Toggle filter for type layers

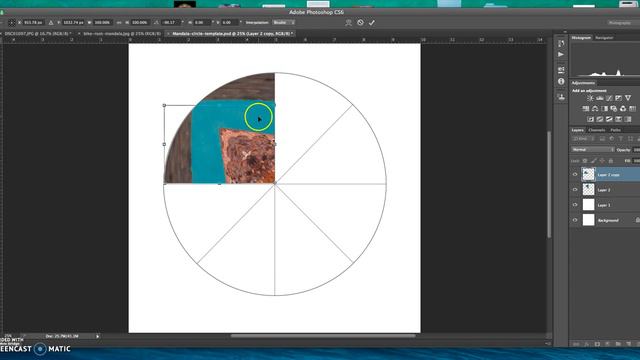(x=621, y=139)
